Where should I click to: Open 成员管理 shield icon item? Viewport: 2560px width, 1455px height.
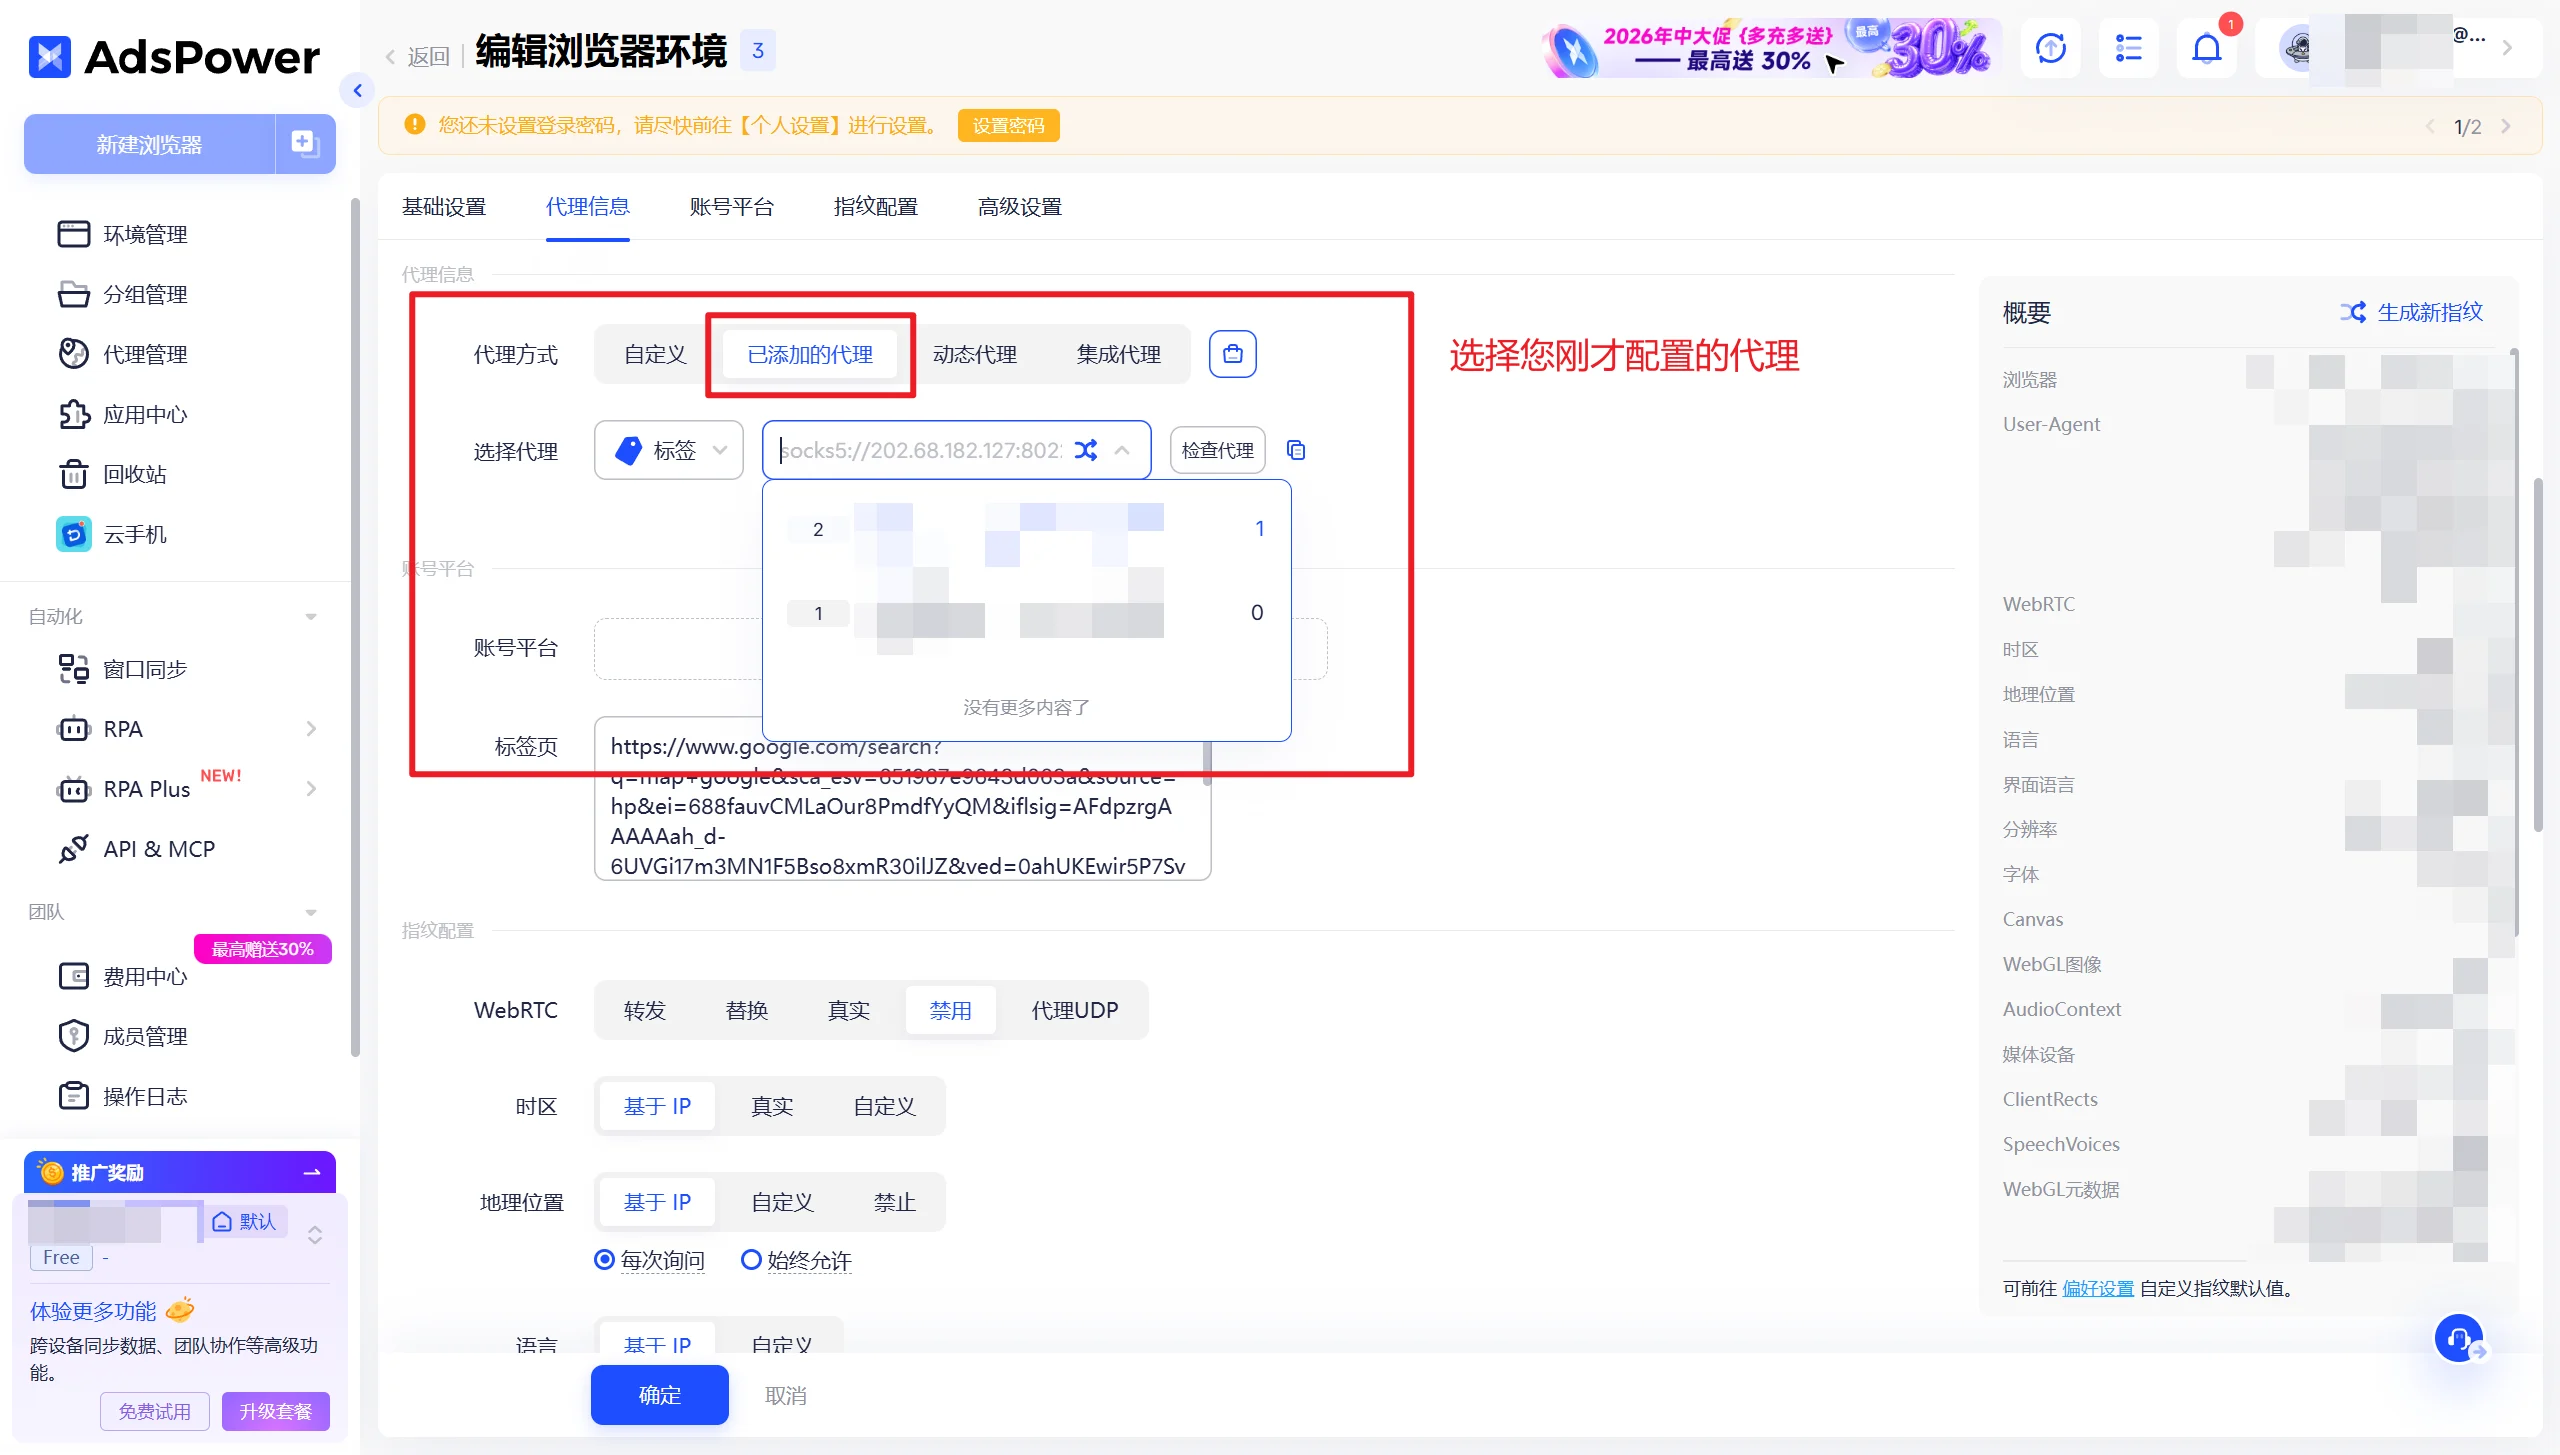click(x=123, y=1036)
